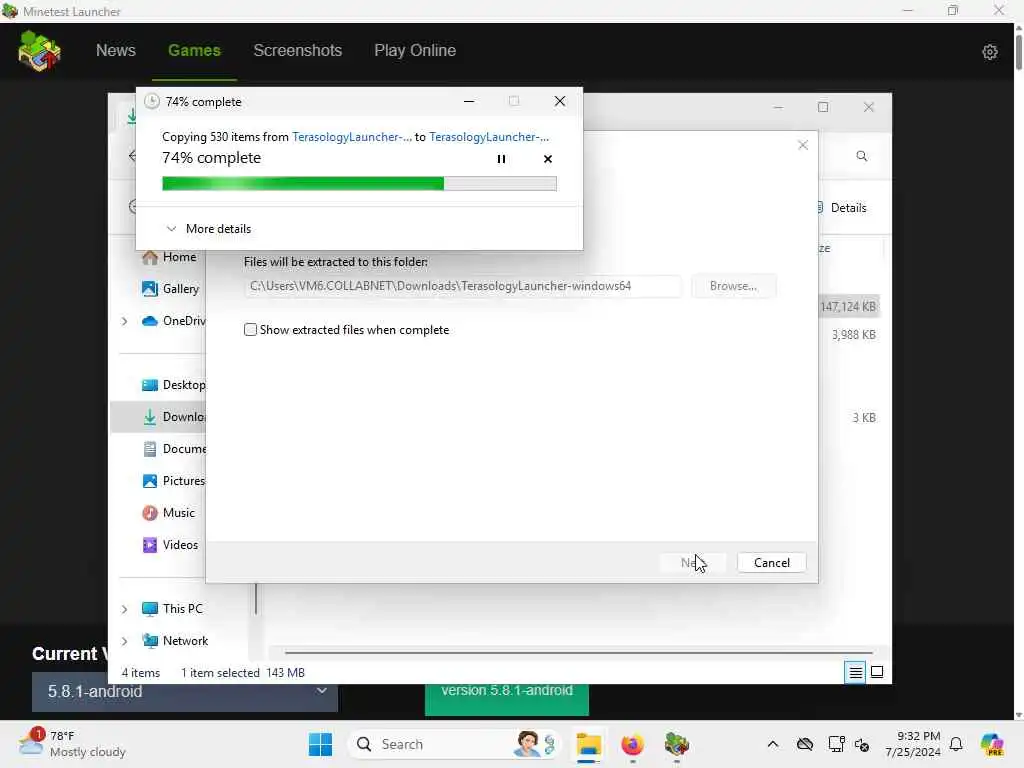Select the Play Online tab
Viewport: 1024px width, 768px height.
click(x=415, y=50)
